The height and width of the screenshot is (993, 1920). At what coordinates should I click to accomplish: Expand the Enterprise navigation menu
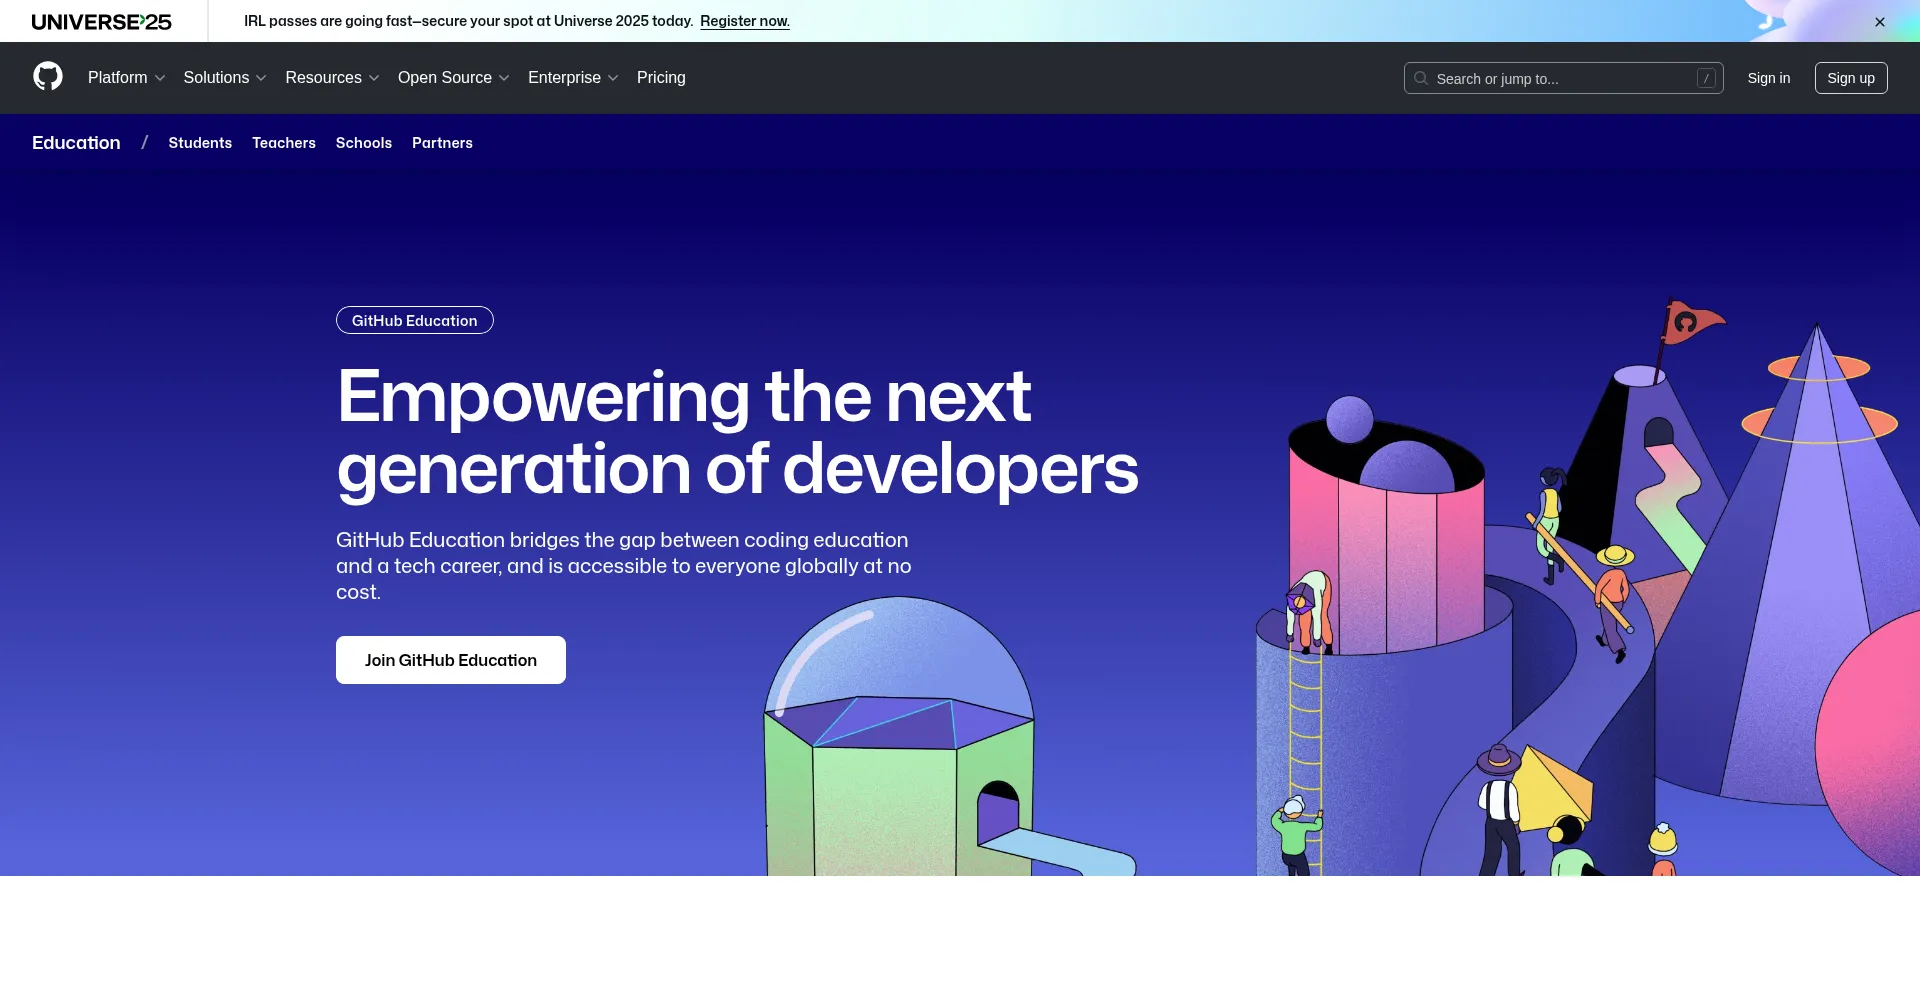pyautogui.click(x=572, y=78)
